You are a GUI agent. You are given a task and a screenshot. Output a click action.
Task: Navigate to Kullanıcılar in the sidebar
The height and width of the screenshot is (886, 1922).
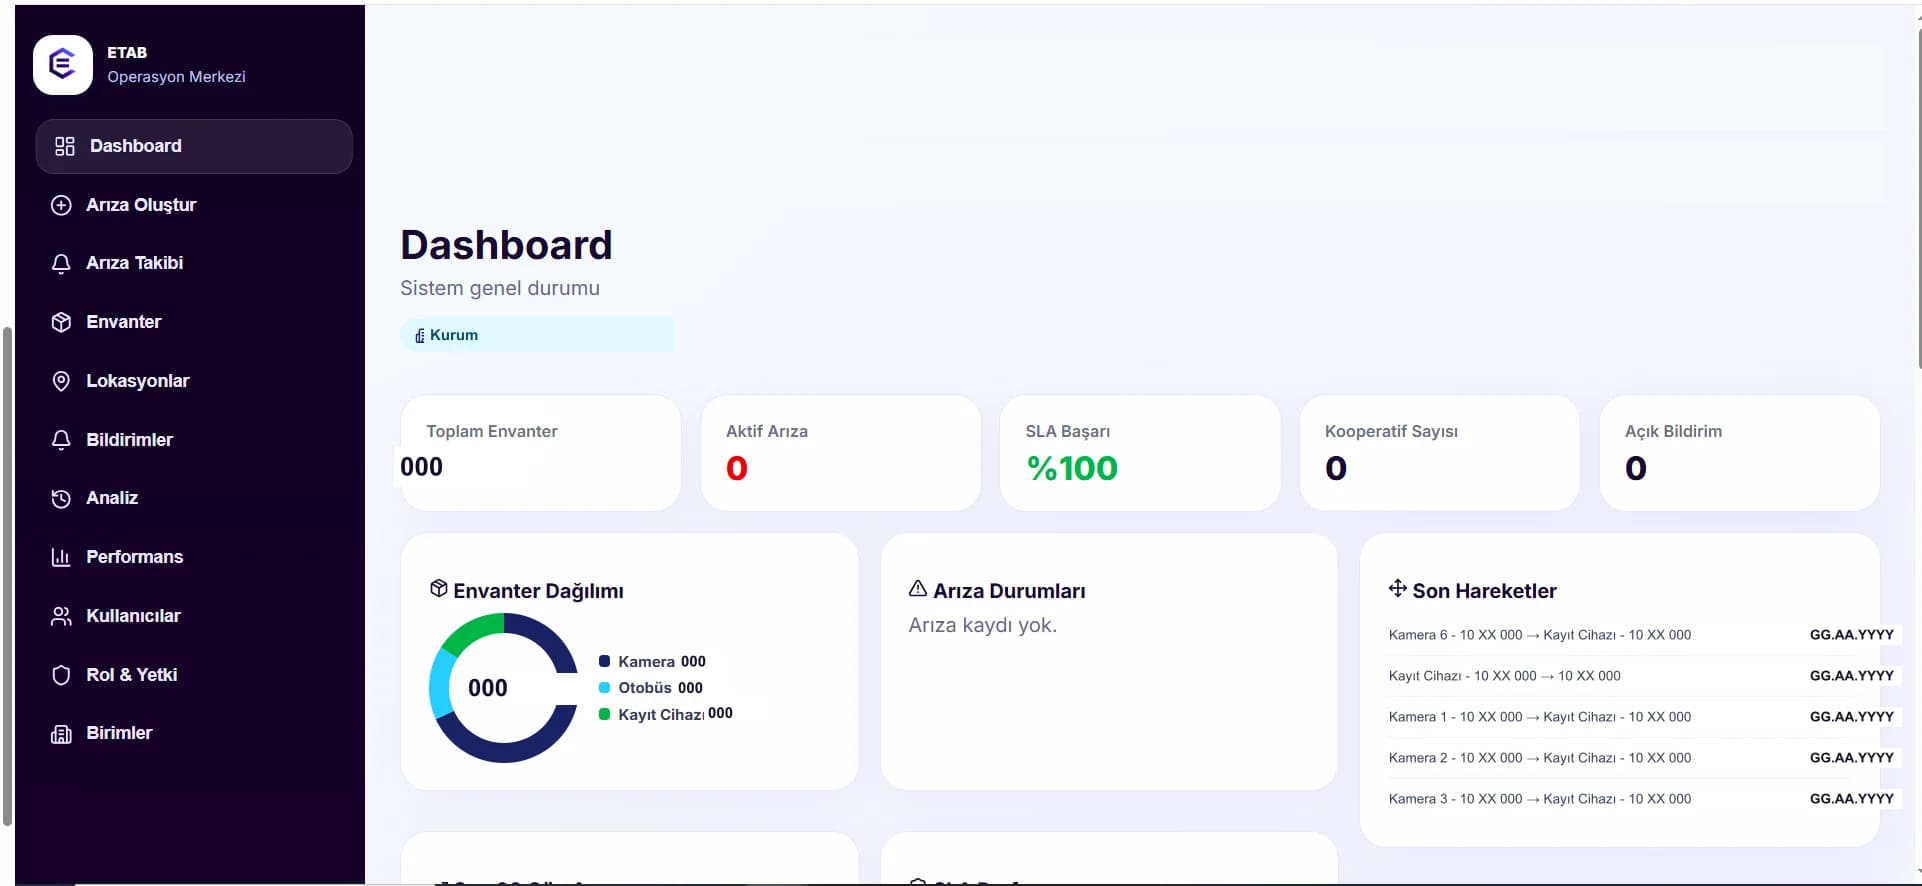(x=194, y=616)
